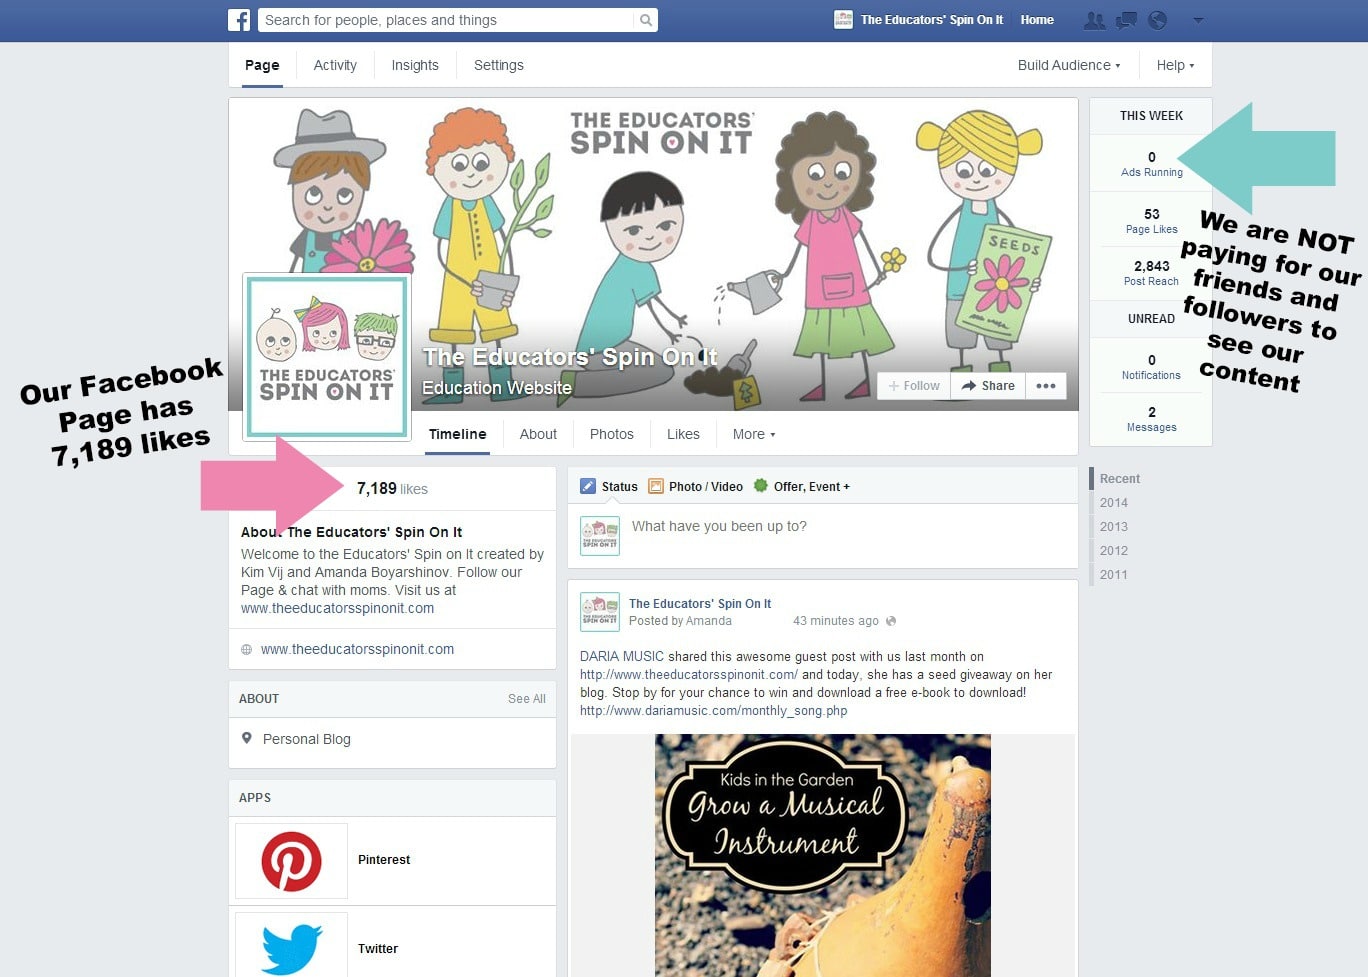This screenshot has height=977, width=1368.
Task: Open the account dropdown arrow in top bar
Action: click(1198, 20)
